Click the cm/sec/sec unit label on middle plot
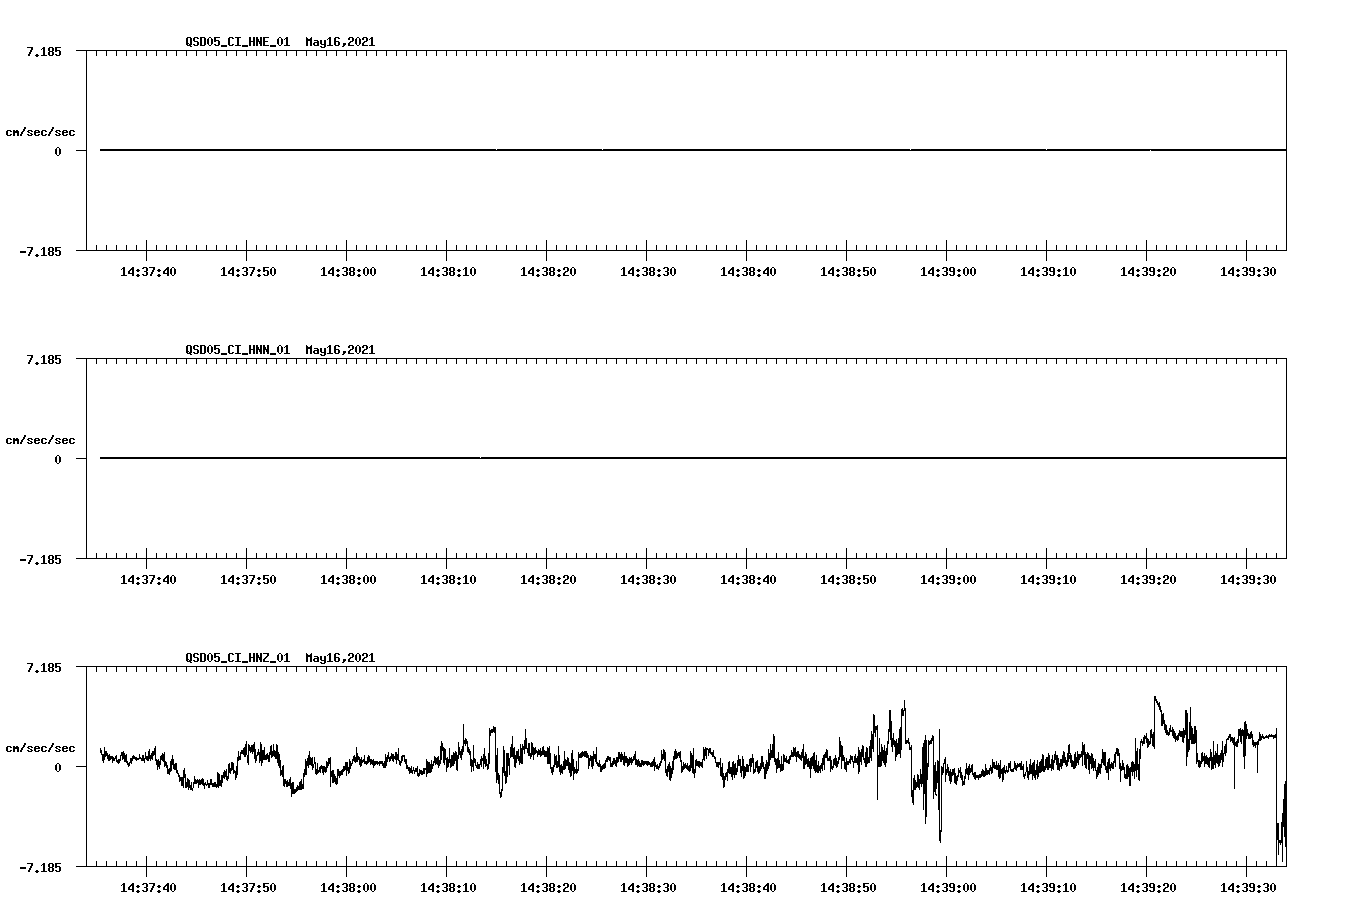The width and height of the screenshot is (1358, 924). (x=41, y=439)
